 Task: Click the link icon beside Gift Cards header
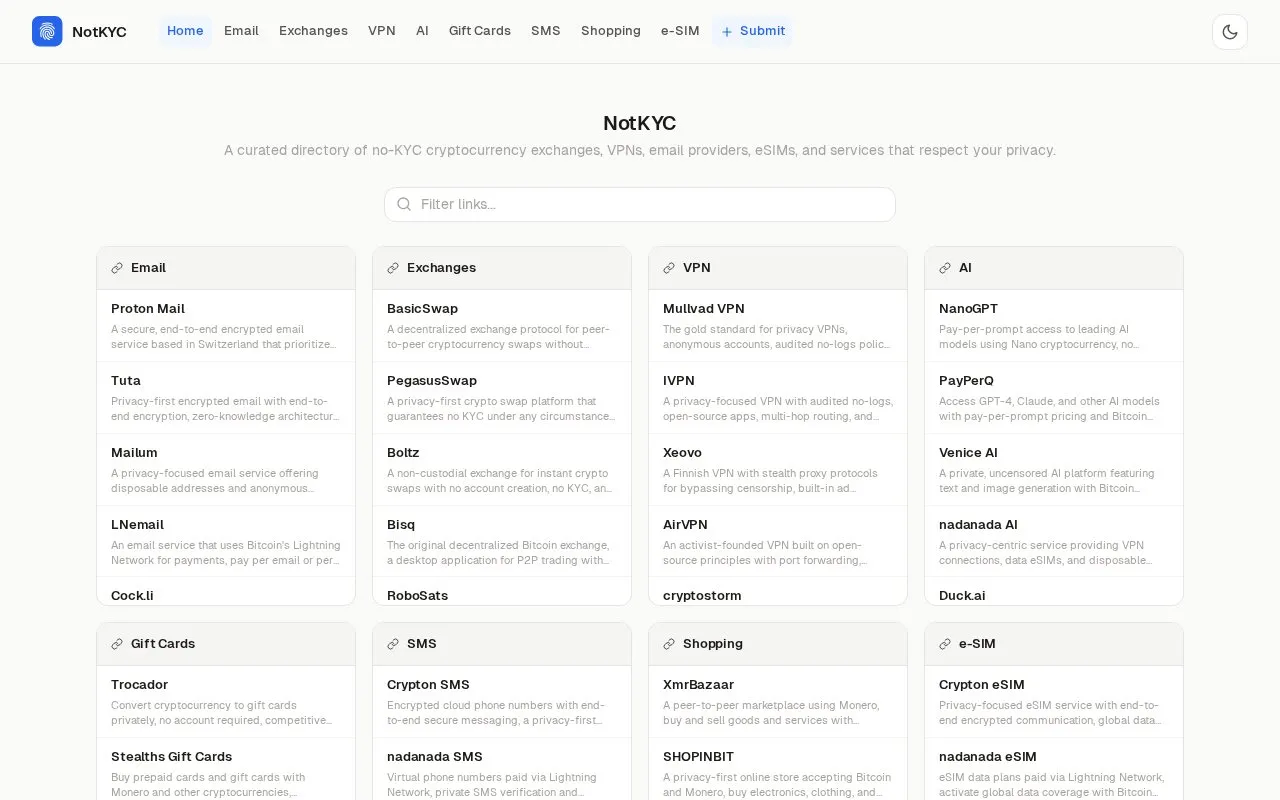coord(117,644)
